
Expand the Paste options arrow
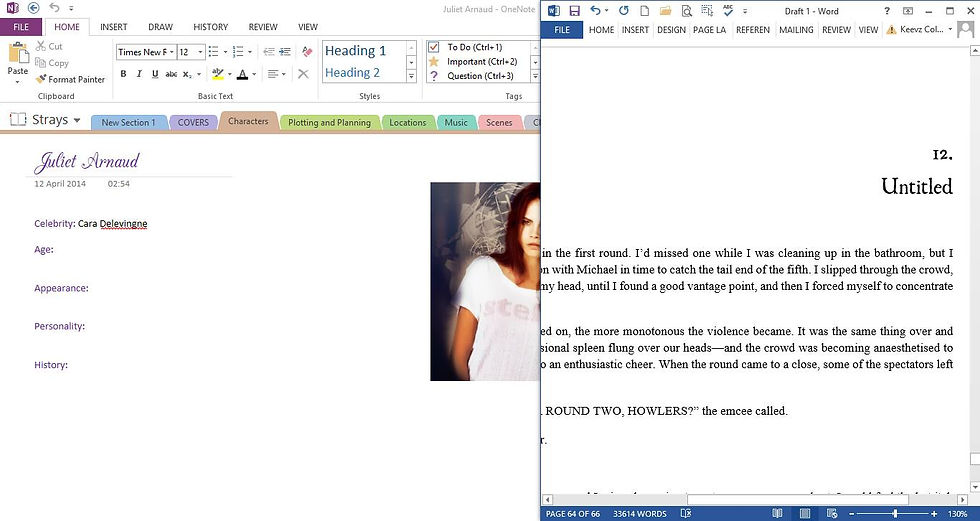(18, 82)
